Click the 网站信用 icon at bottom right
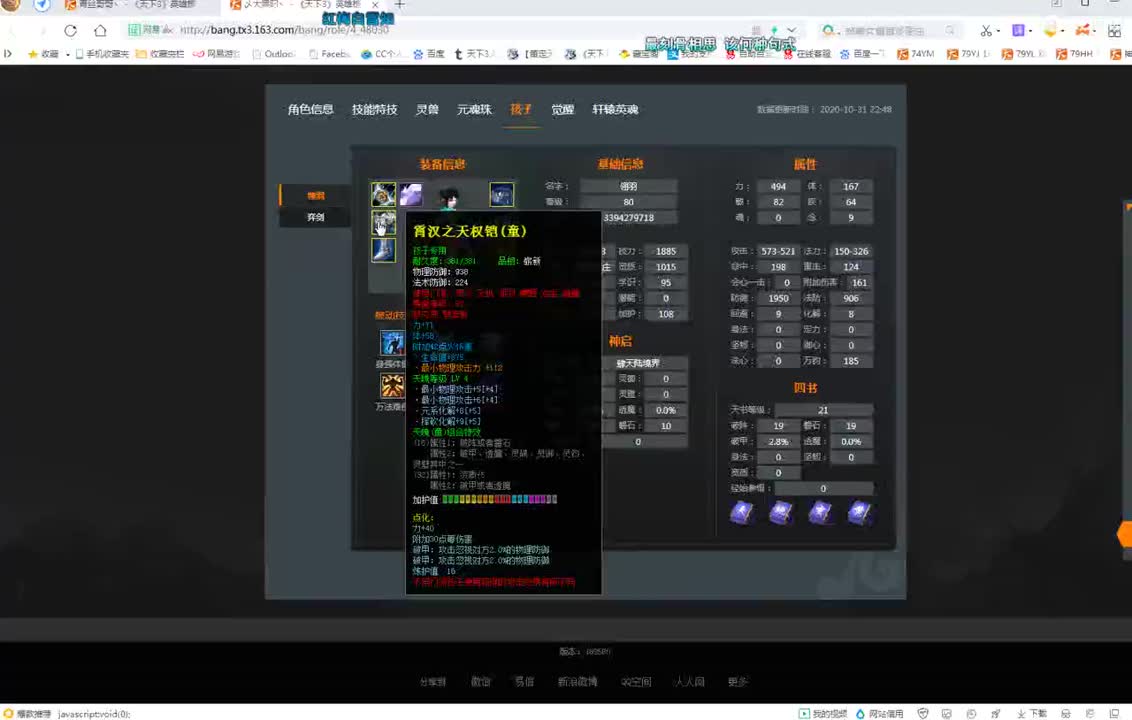The height and width of the screenshot is (720, 1132). click(860, 714)
